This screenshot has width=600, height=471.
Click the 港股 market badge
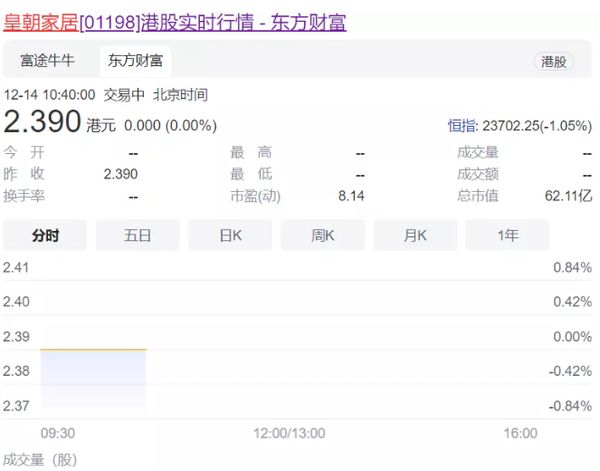[553, 62]
